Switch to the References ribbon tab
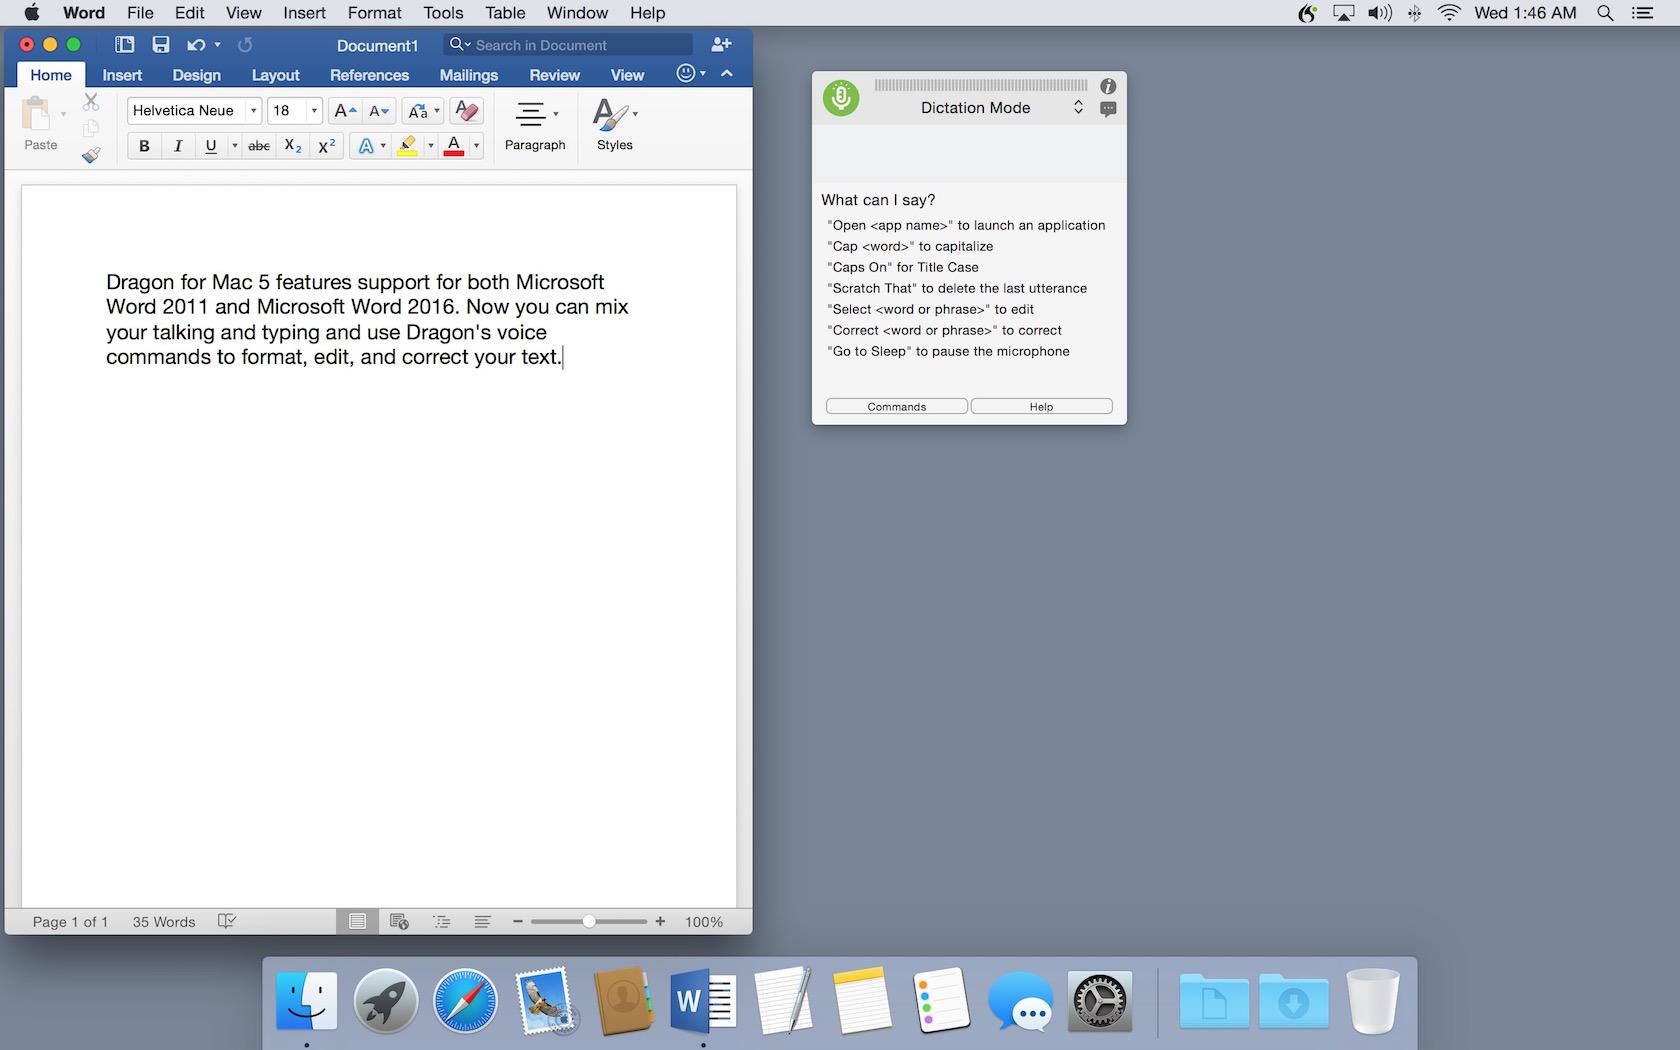Screen dimensions: 1680x1050 [369, 75]
